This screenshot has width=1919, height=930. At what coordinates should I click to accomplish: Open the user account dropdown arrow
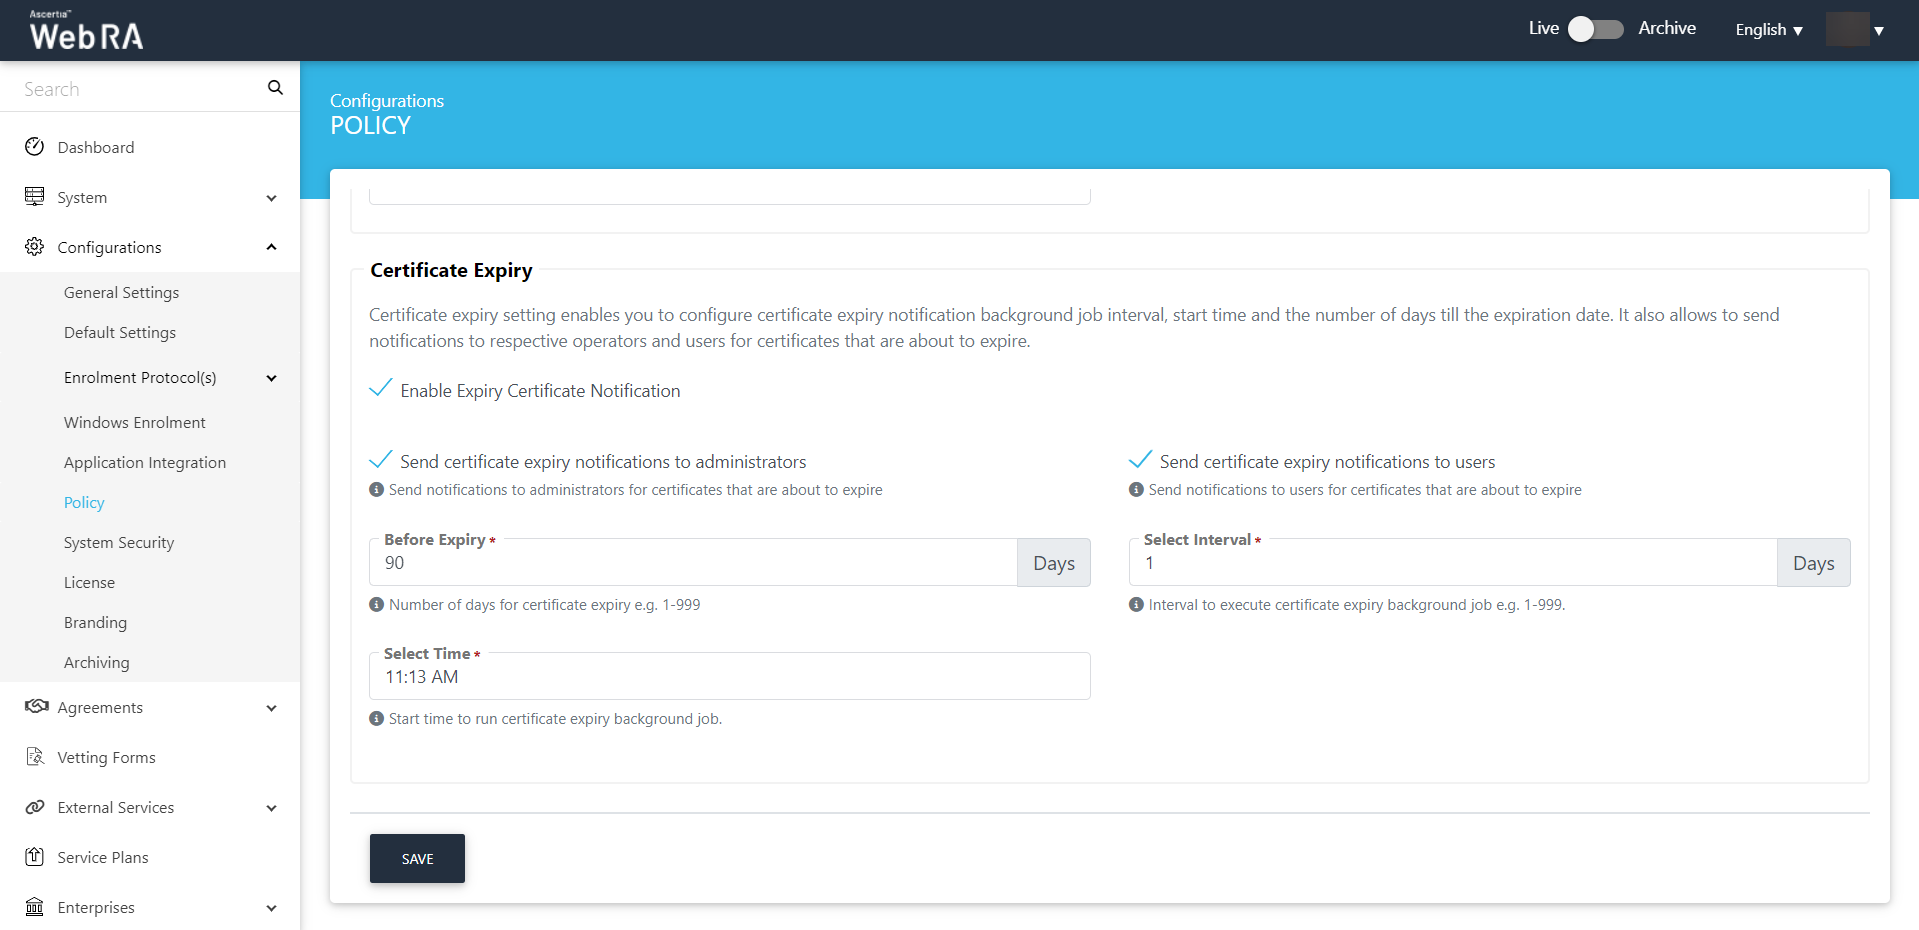(x=1879, y=31)
